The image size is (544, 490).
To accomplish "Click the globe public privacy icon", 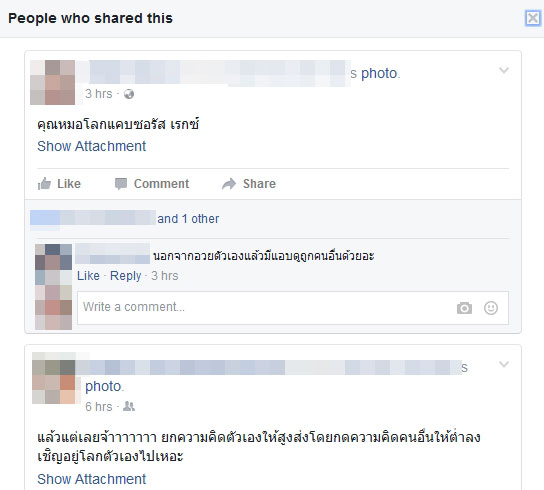I will pyautogui.click(x=129, y=94).
